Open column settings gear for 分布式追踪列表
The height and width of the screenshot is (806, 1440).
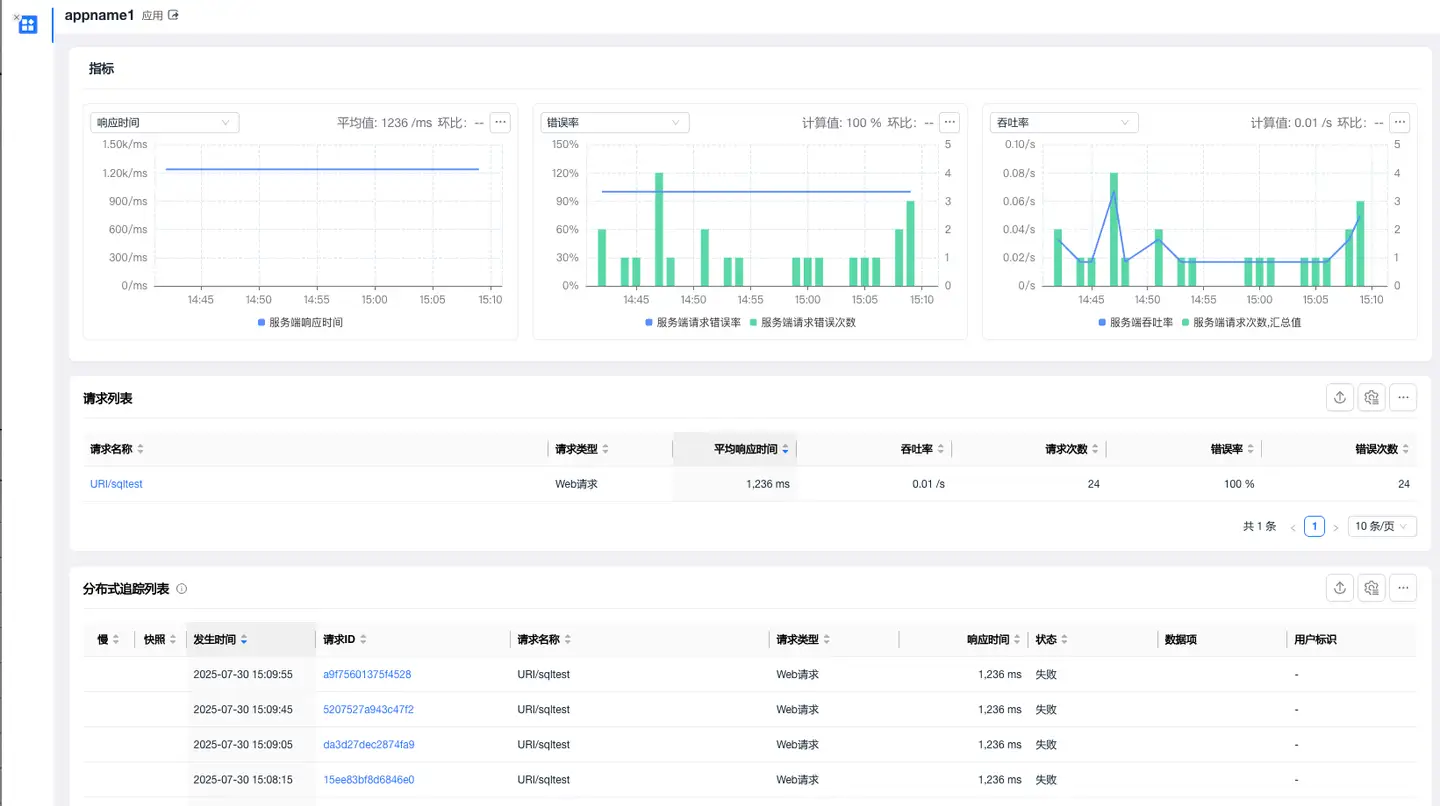click(x=1371, y=587)
